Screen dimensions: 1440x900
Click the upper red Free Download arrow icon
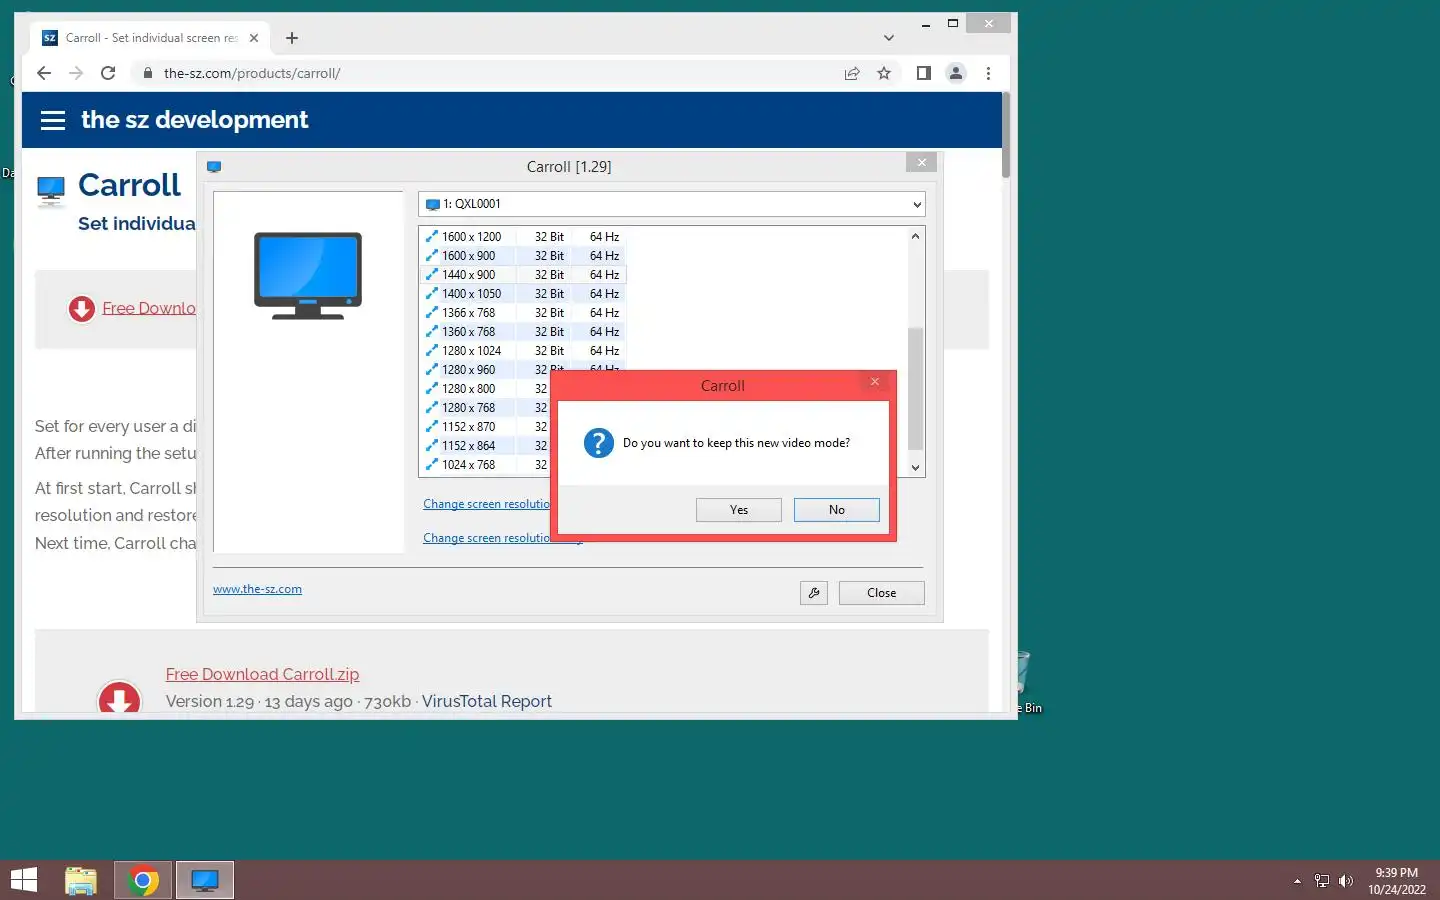[82, 309]
